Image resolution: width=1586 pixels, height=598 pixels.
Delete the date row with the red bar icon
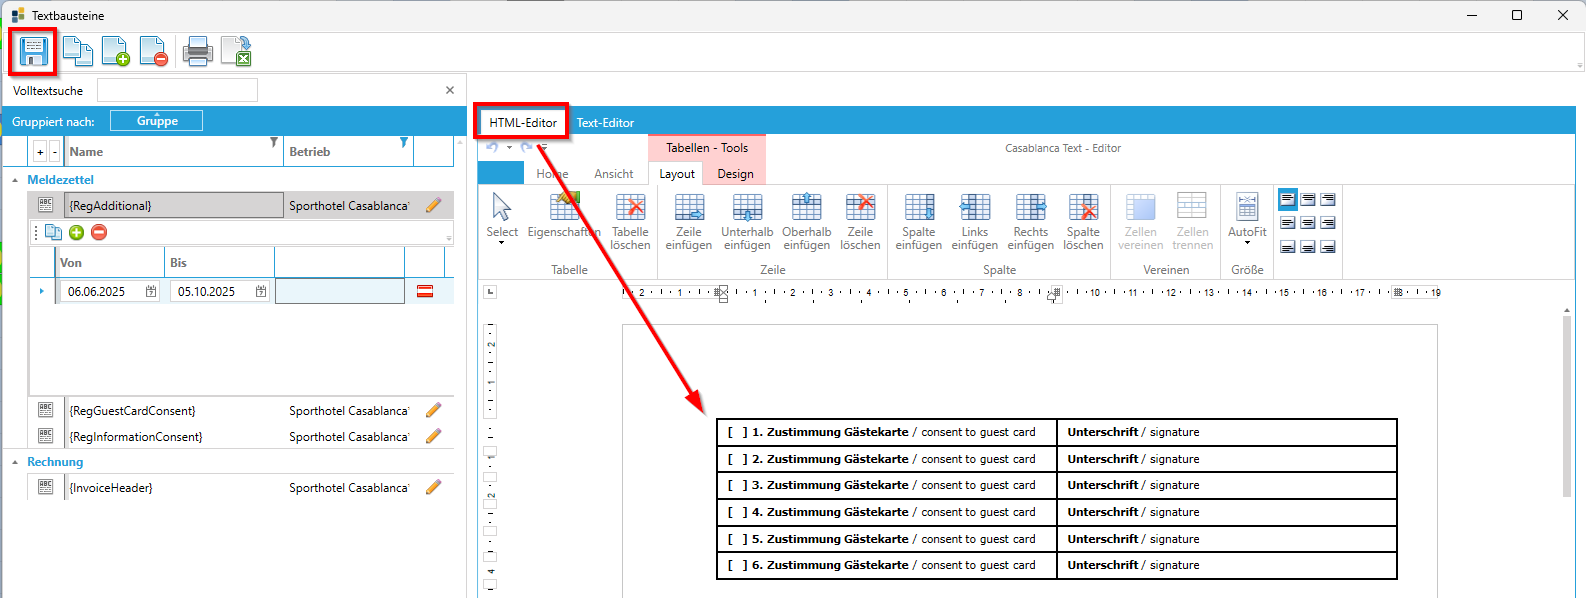(425, 291)
